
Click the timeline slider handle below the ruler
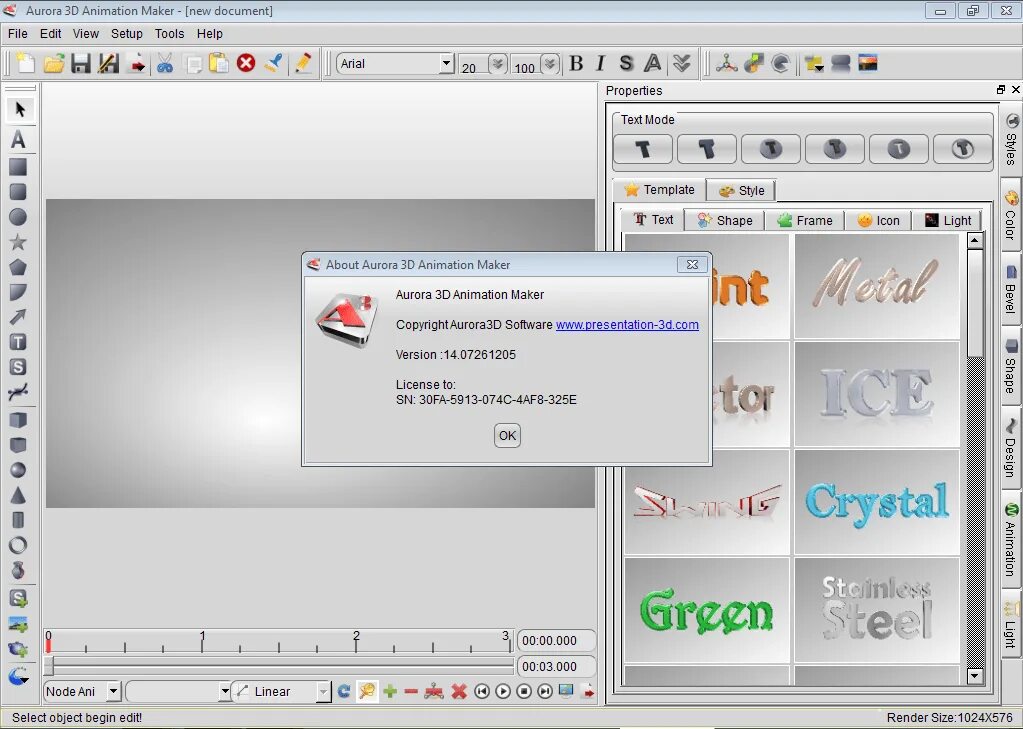click(x=49, y=666)
